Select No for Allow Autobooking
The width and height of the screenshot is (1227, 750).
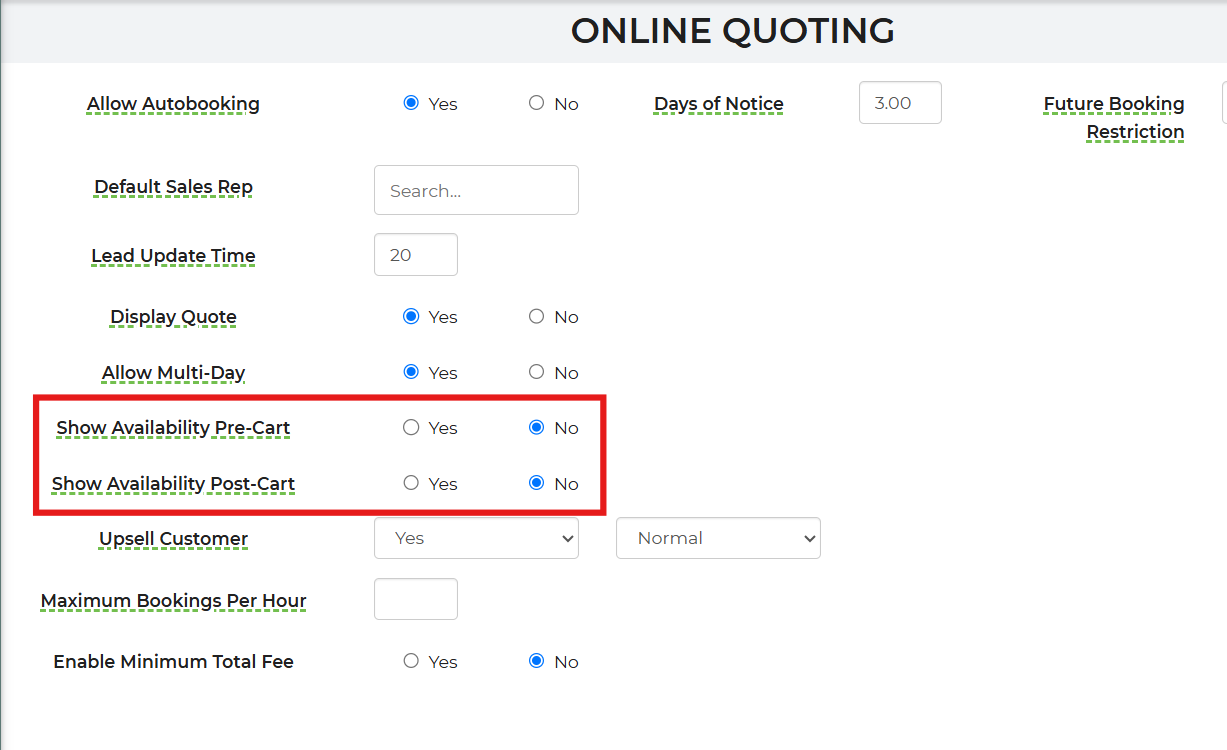537,103
